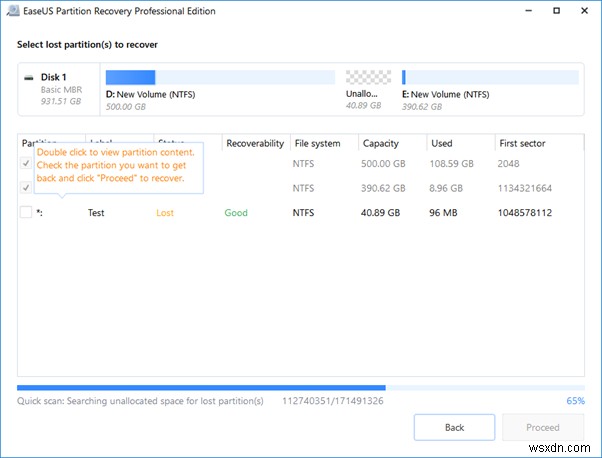Sort by the Recoverability column header
This screenshot has width=602, height=458.
(x=254, y=143)
